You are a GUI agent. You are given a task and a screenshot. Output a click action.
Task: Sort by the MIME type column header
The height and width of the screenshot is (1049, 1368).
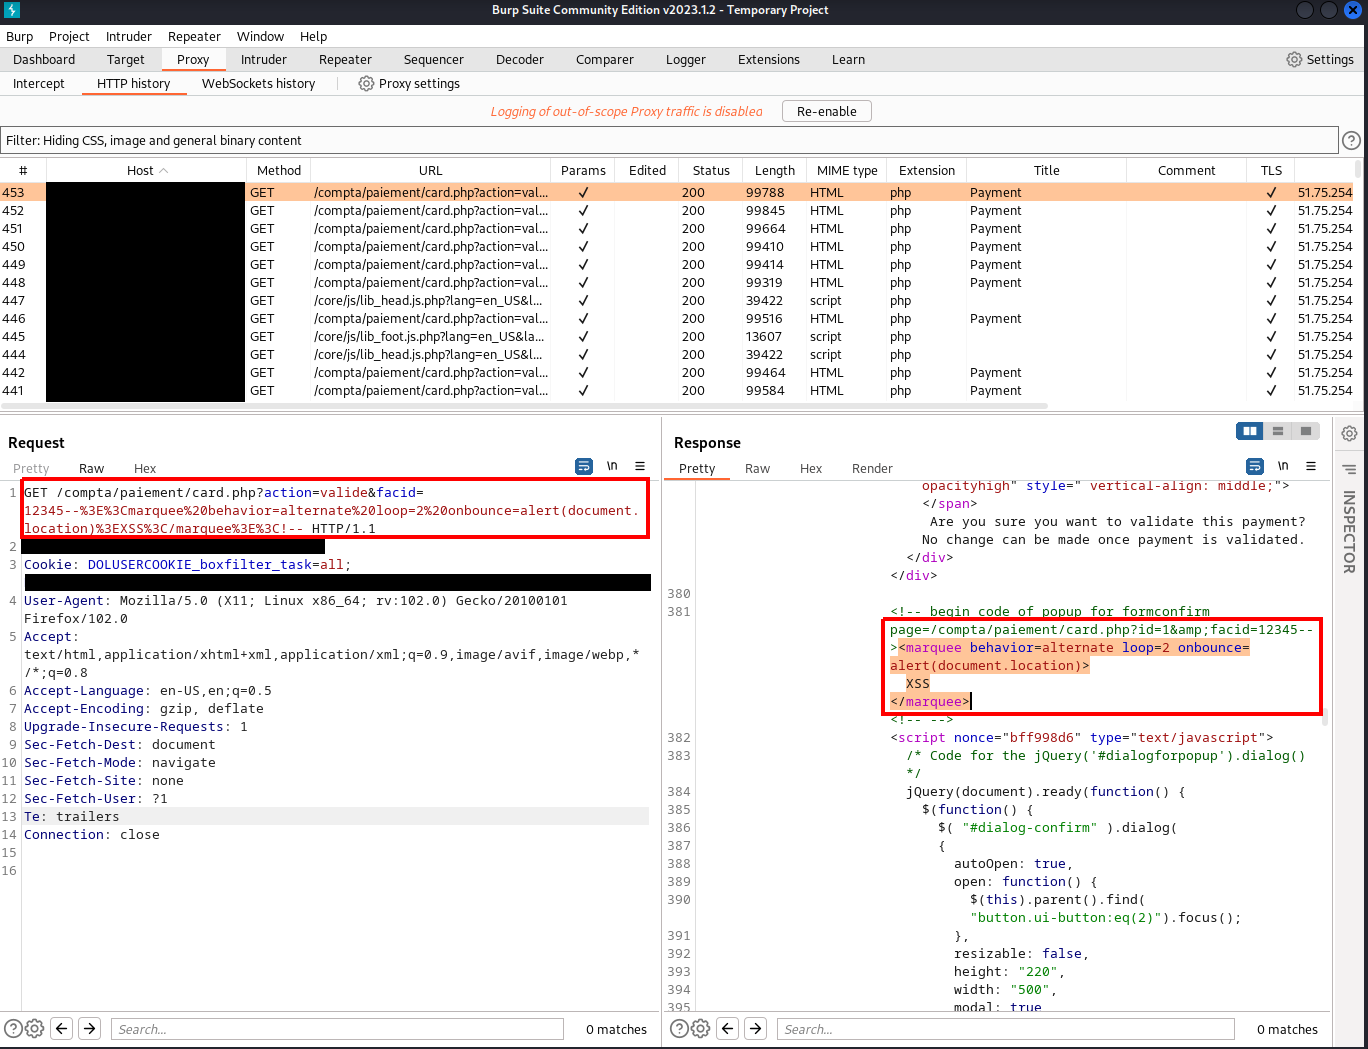pos(847,170)
